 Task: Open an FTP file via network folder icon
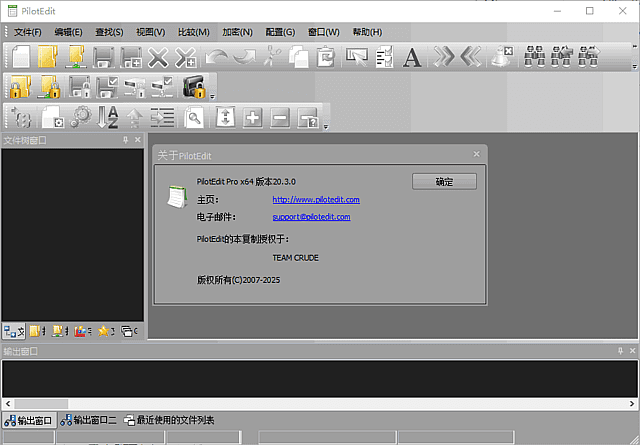(x=76, y=56)
